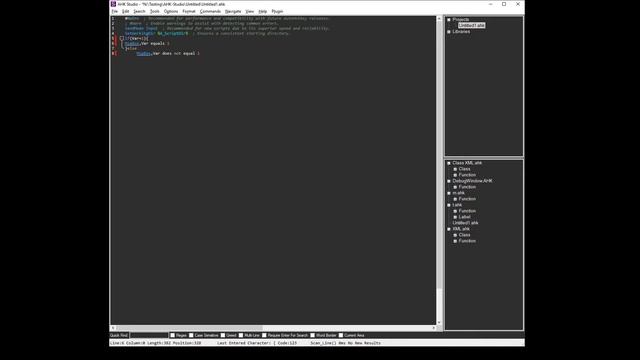This screenshot has width=640, height=360.
Task: Click the 'Quick Find' label
Action: pos(119,335)
